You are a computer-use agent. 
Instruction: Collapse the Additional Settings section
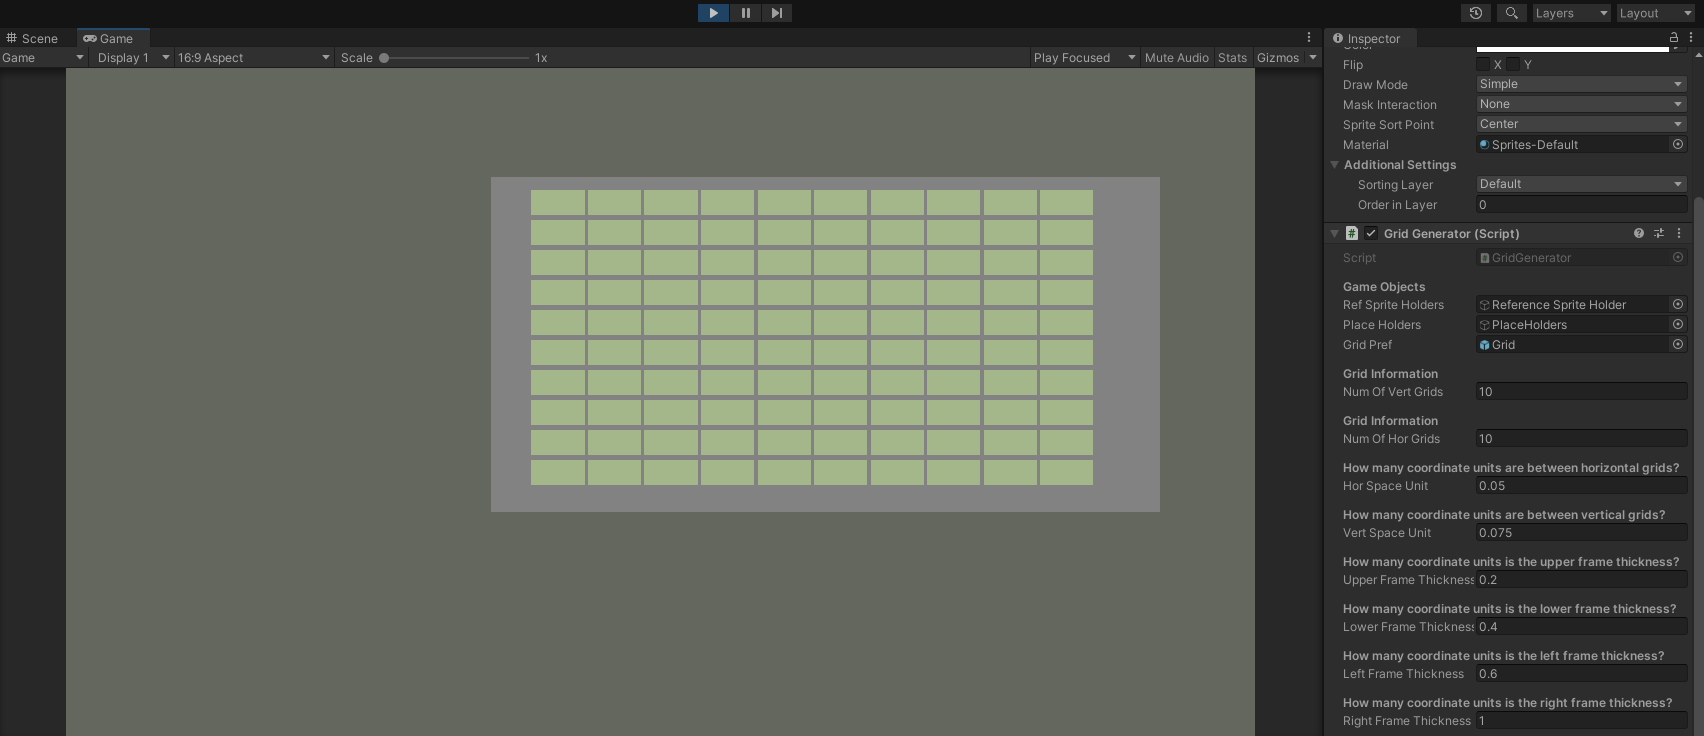(x=1334, y=165)
